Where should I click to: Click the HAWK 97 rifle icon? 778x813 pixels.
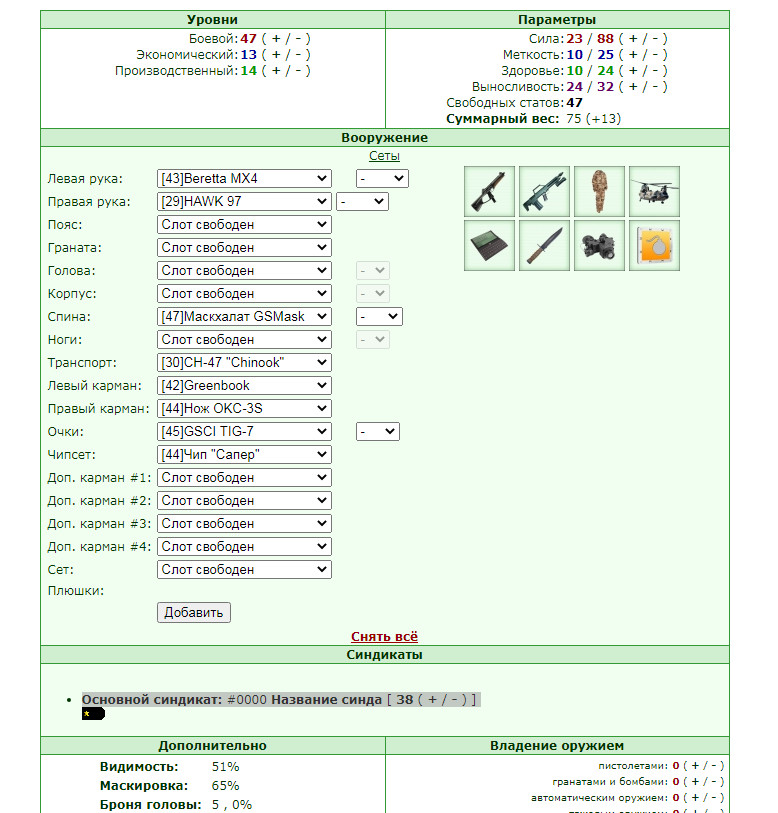[544, 191]
